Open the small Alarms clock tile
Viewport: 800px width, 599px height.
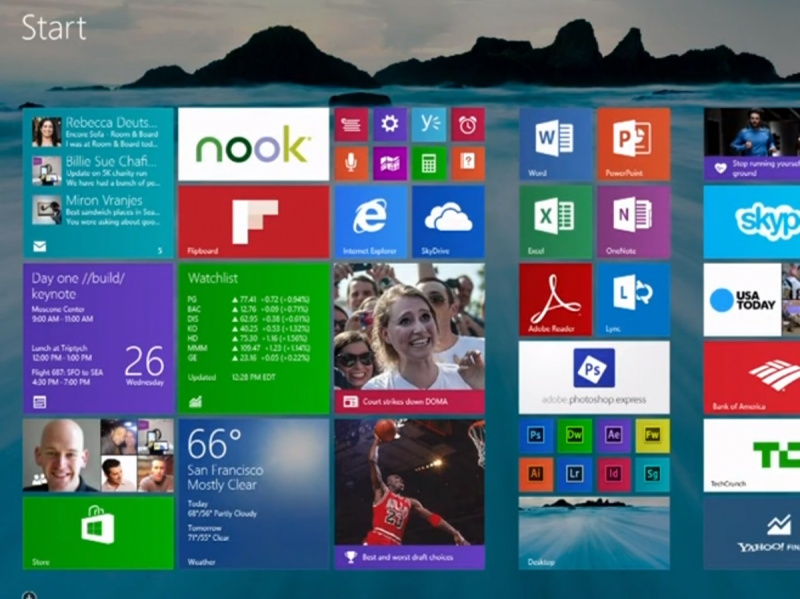[x=467, y=125]
